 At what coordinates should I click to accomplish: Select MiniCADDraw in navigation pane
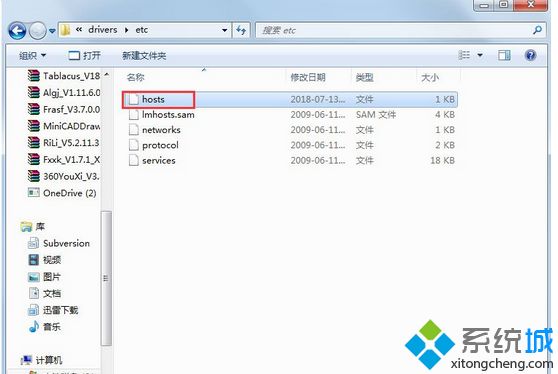point(72,126)
